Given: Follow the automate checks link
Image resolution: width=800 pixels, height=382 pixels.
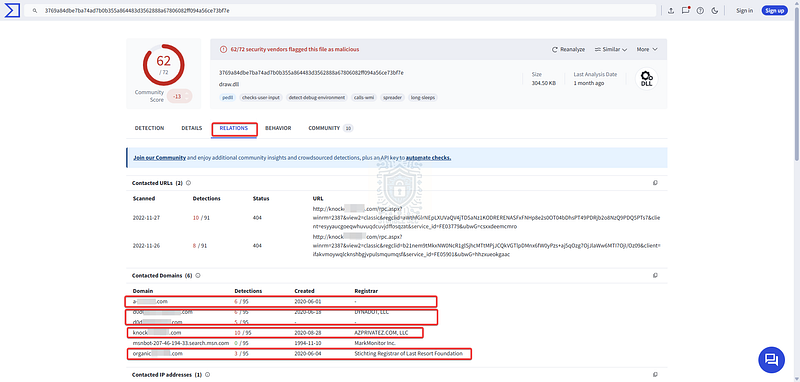Looking at the screenshot, I should pyautogui.click(x=429, y=158).
